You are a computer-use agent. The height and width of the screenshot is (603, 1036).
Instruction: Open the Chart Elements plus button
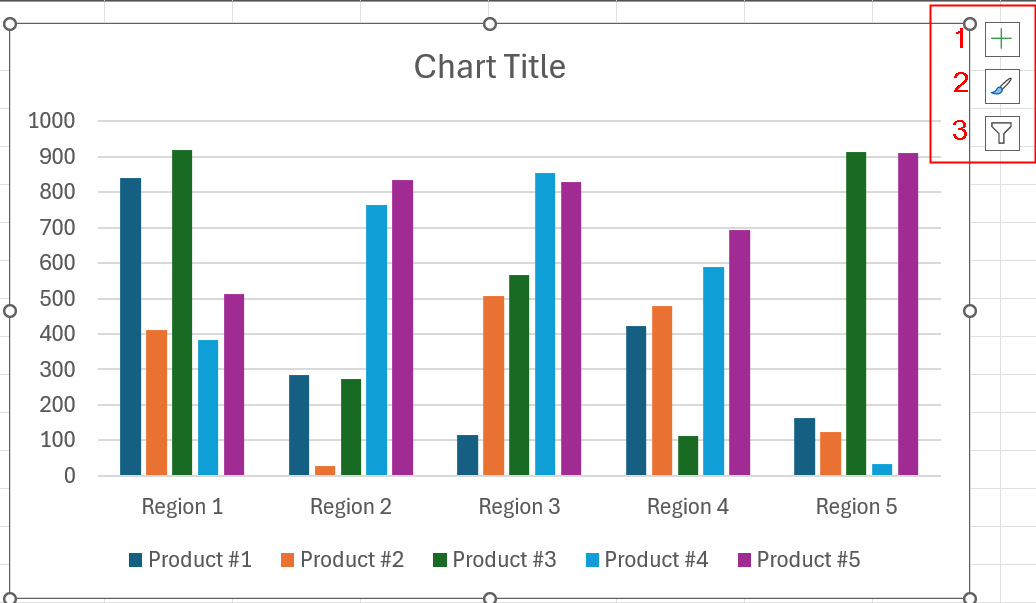tap(1002, 39)
